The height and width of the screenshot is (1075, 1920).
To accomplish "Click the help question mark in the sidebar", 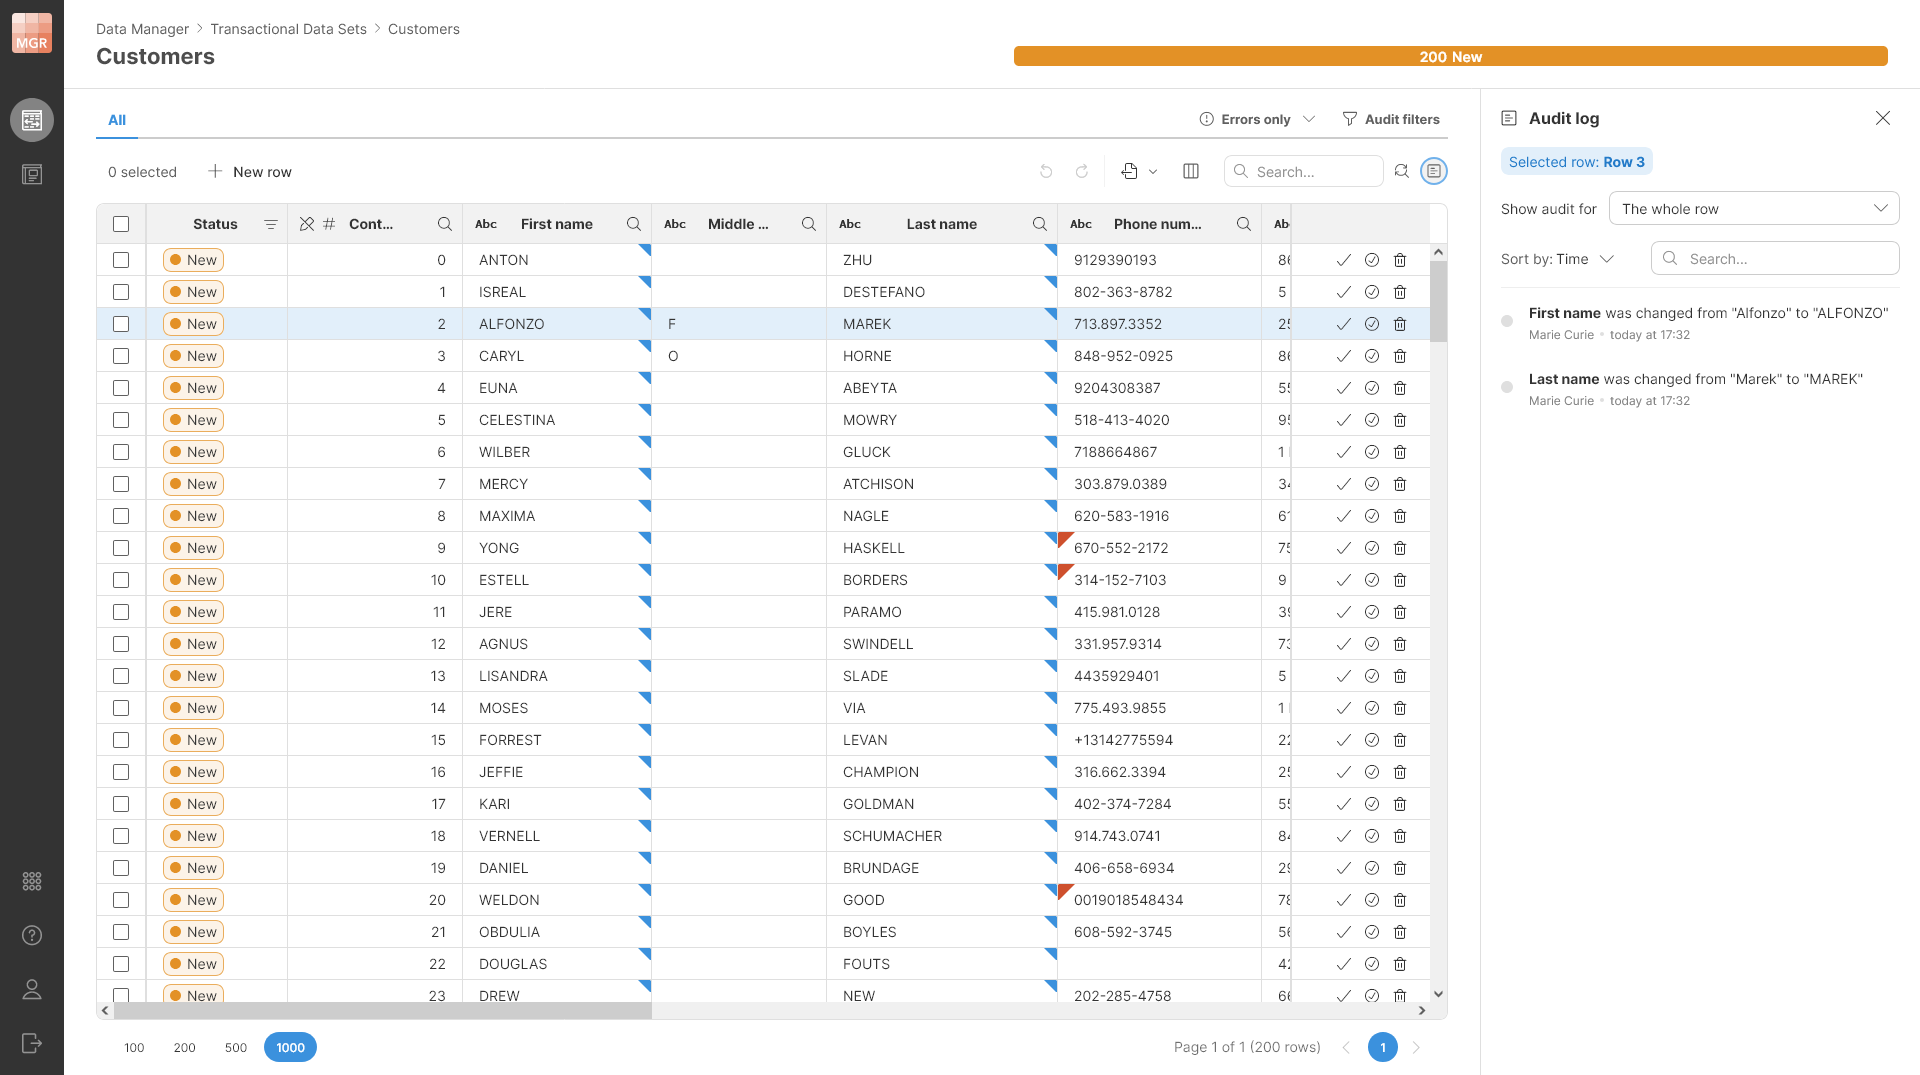I will pyautogui.click(x=31, y=935).
